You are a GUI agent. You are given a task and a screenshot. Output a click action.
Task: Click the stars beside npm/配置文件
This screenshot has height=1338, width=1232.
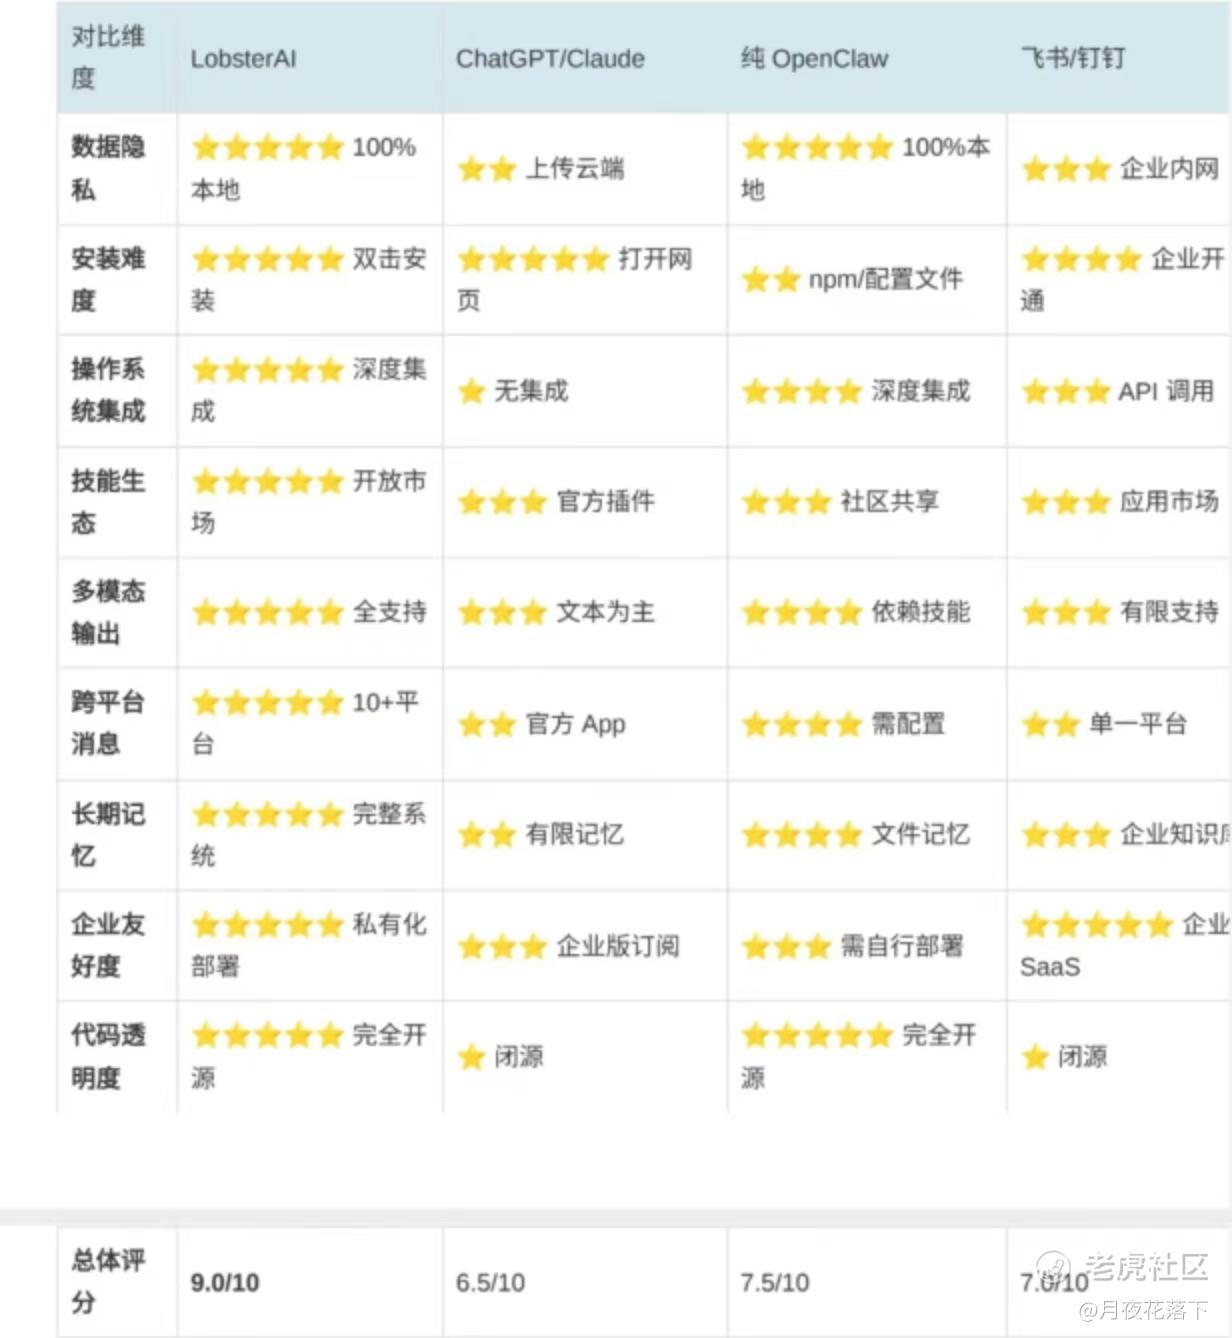pos(771,280)
